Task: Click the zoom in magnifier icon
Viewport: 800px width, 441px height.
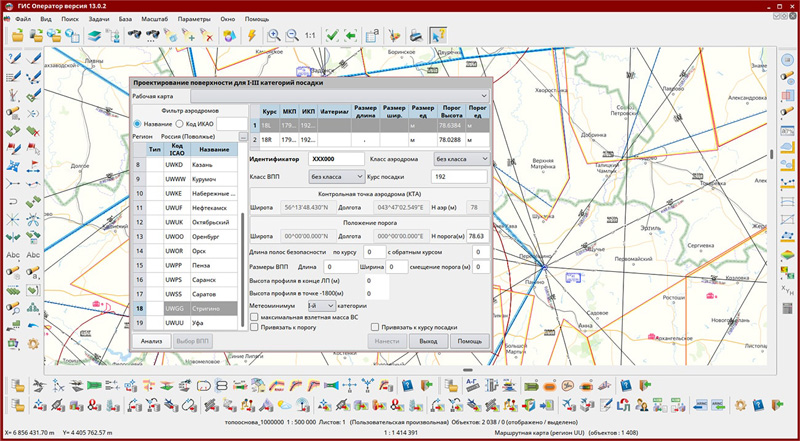Action: [274, 35]
